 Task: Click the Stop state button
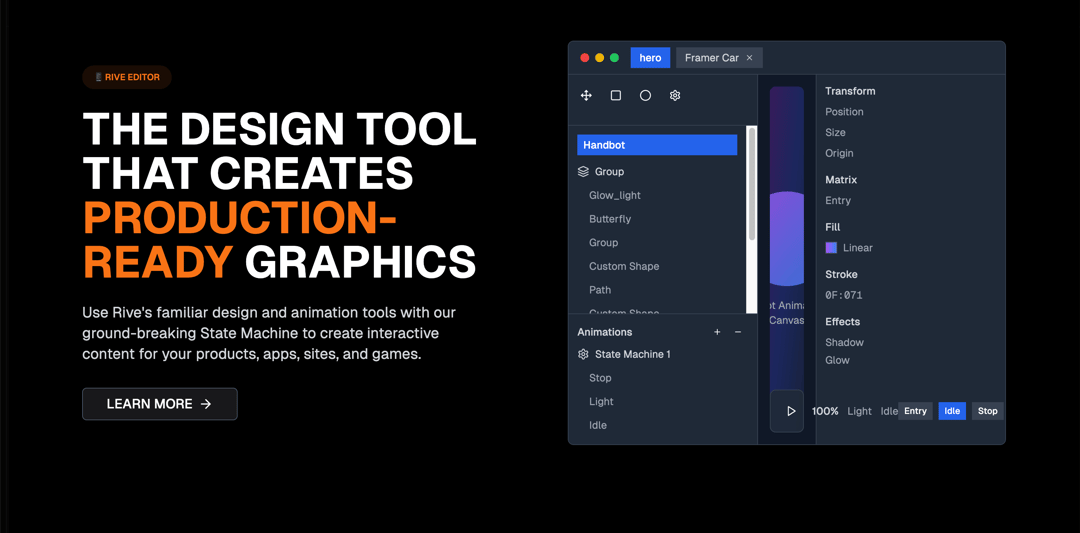point(988,411)
